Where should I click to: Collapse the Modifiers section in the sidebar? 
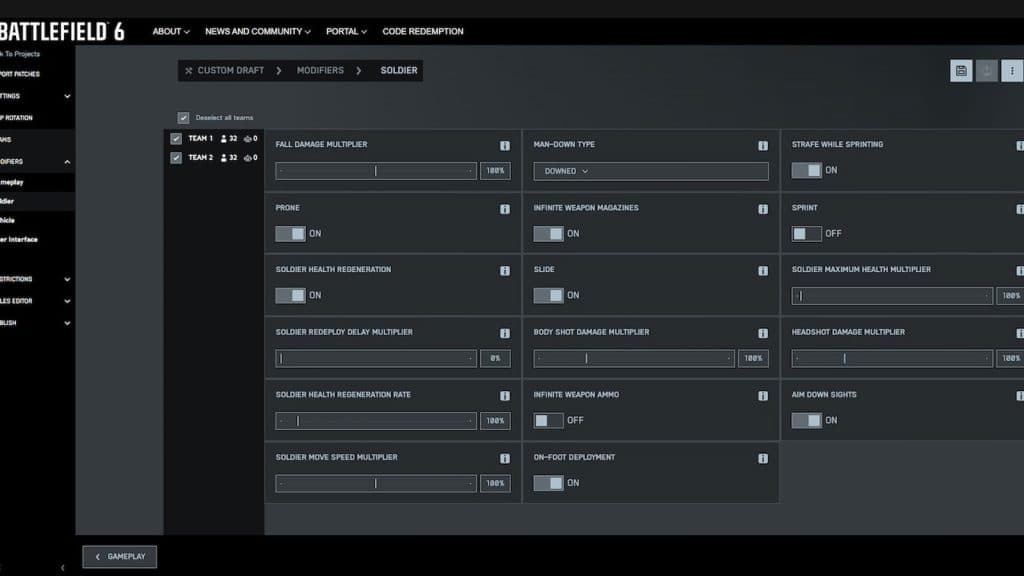[66, 161]
